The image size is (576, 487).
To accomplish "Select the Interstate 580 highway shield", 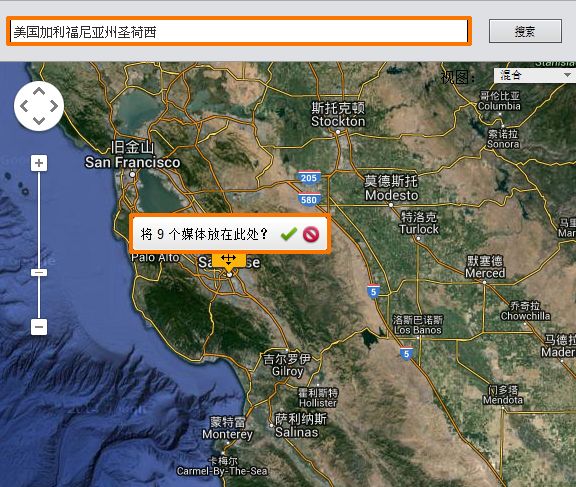I will (x=309, y=199).
